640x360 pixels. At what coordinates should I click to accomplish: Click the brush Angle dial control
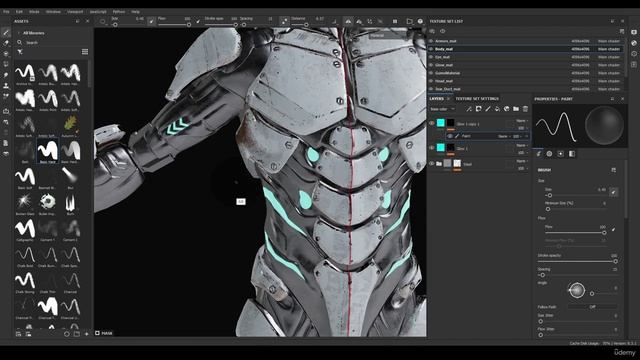coord(577,290)
